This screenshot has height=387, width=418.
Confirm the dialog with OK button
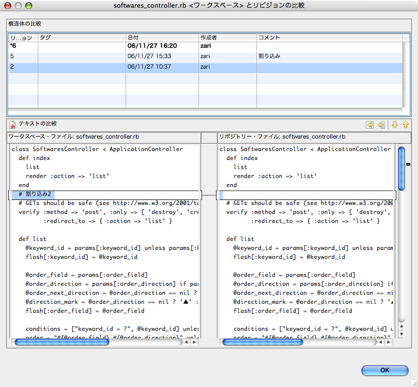(x=385, y=370)
